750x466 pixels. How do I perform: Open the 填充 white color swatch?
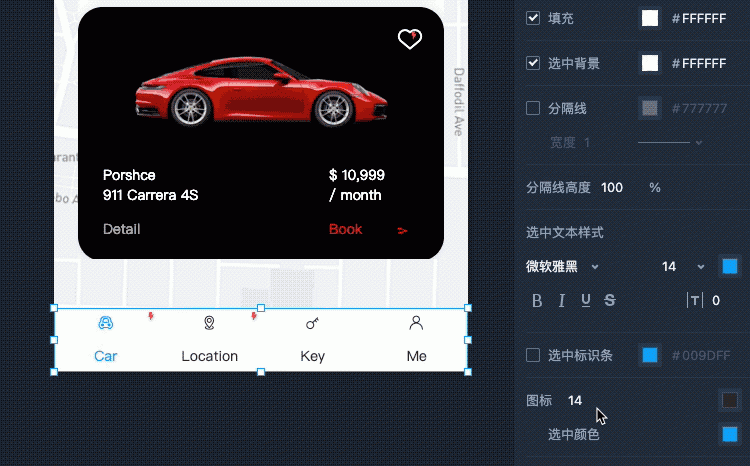(x=650, y=18)
